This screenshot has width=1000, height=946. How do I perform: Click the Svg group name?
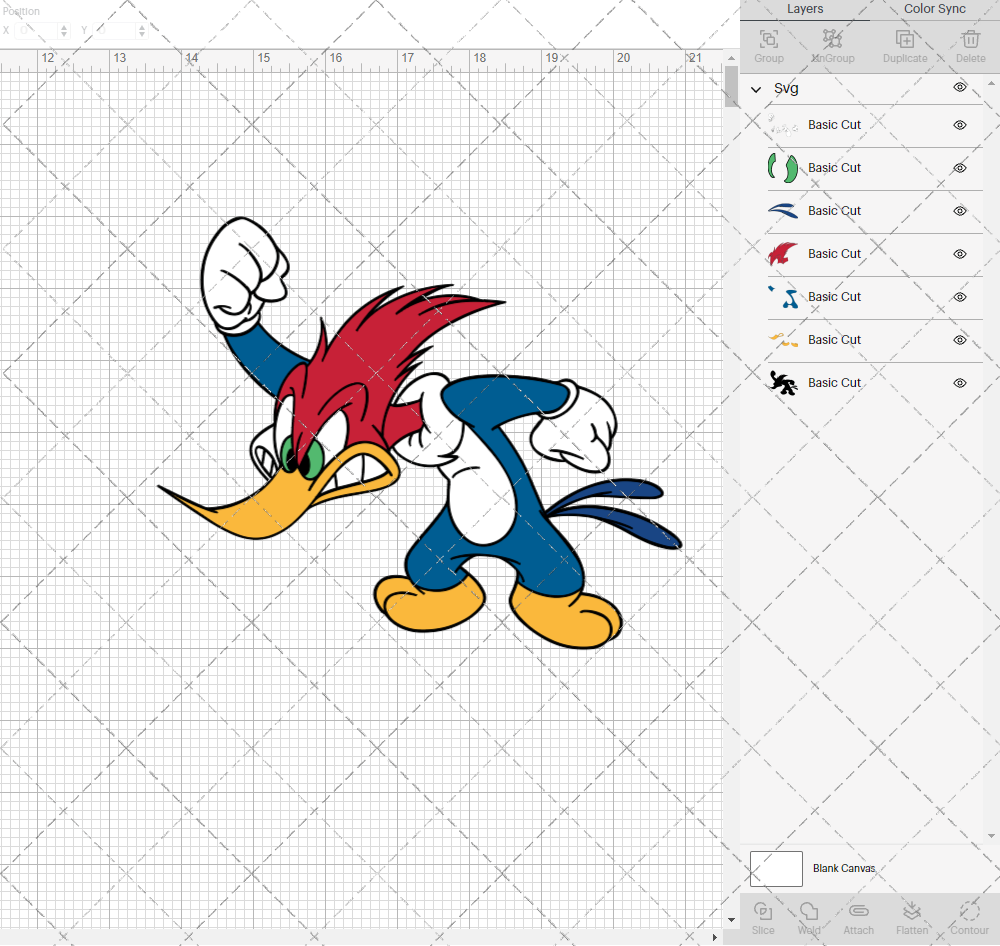786,89
